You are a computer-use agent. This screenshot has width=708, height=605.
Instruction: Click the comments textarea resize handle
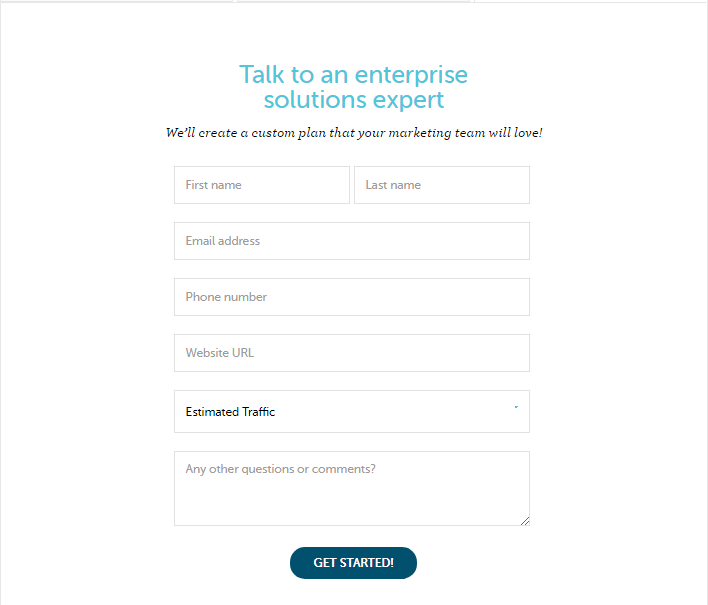[x=524, y=520]
